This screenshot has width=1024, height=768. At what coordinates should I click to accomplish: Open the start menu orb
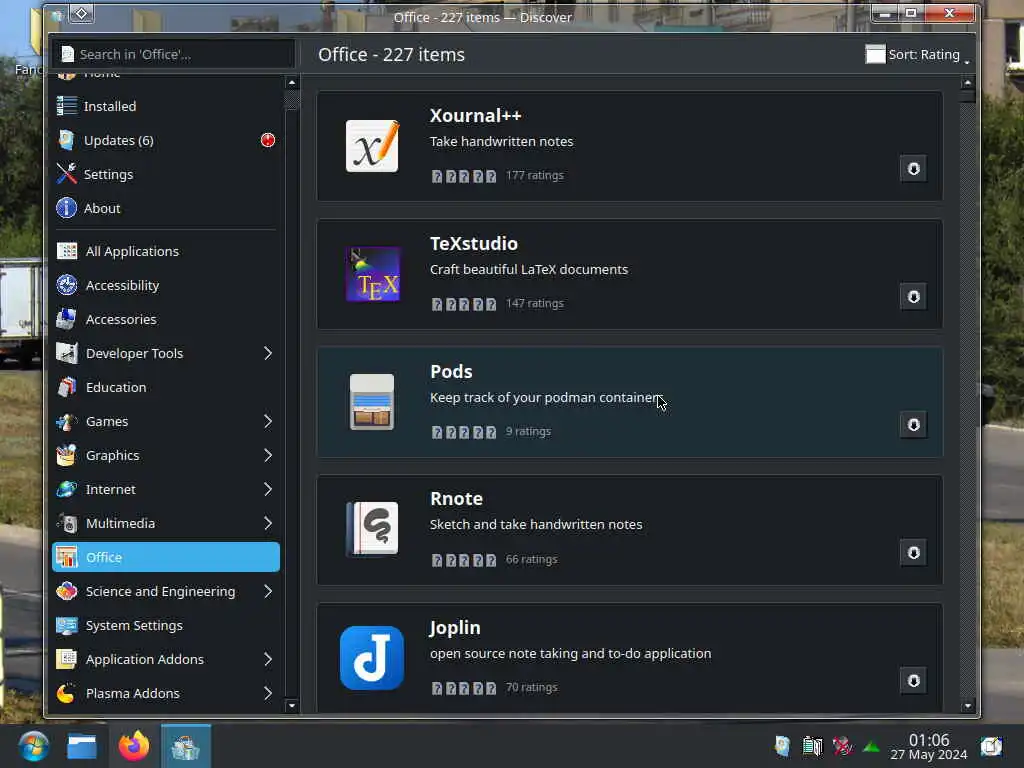click(x=33, y=746)
